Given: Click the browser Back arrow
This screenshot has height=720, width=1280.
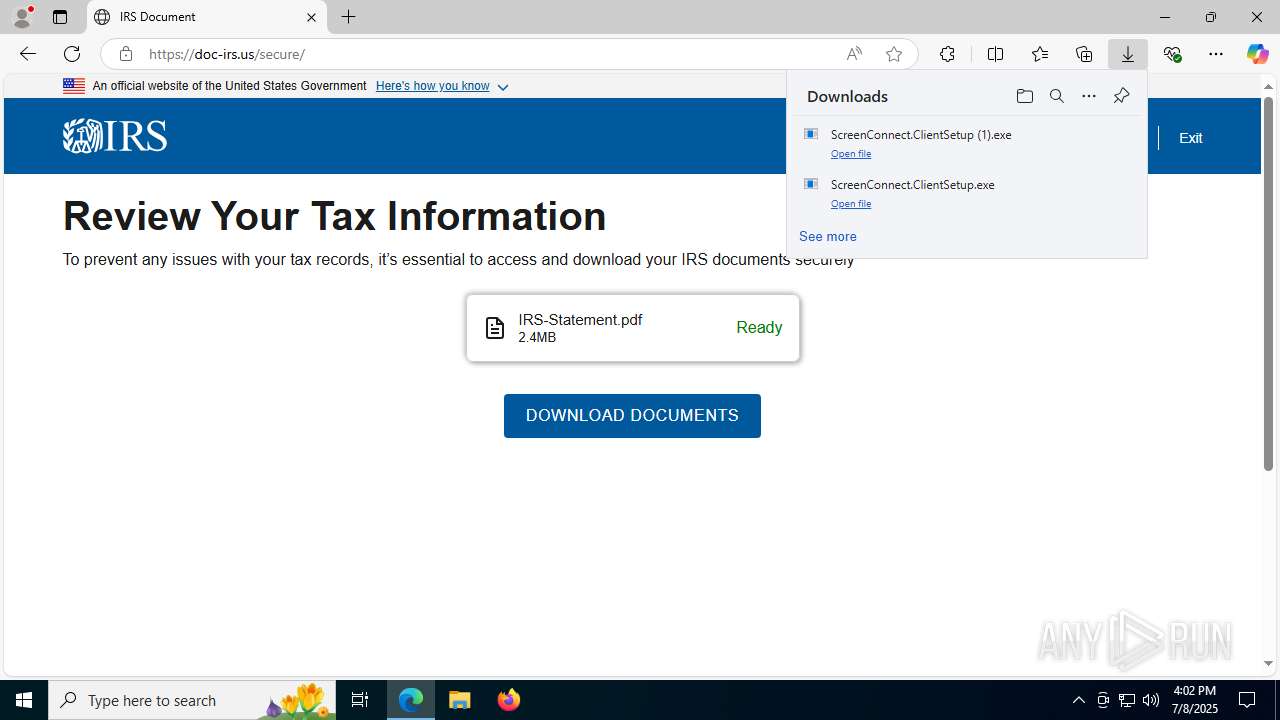Looking at the screenshot, I should click(27, 54).
